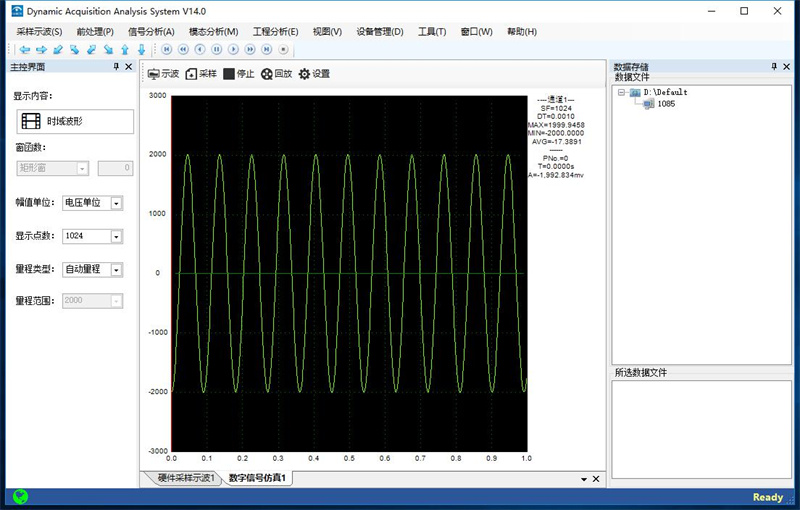This screenshot has height=510, width=800.
Task: Open the document tab list dropdown arrow
Action: [x=584, y=479]
